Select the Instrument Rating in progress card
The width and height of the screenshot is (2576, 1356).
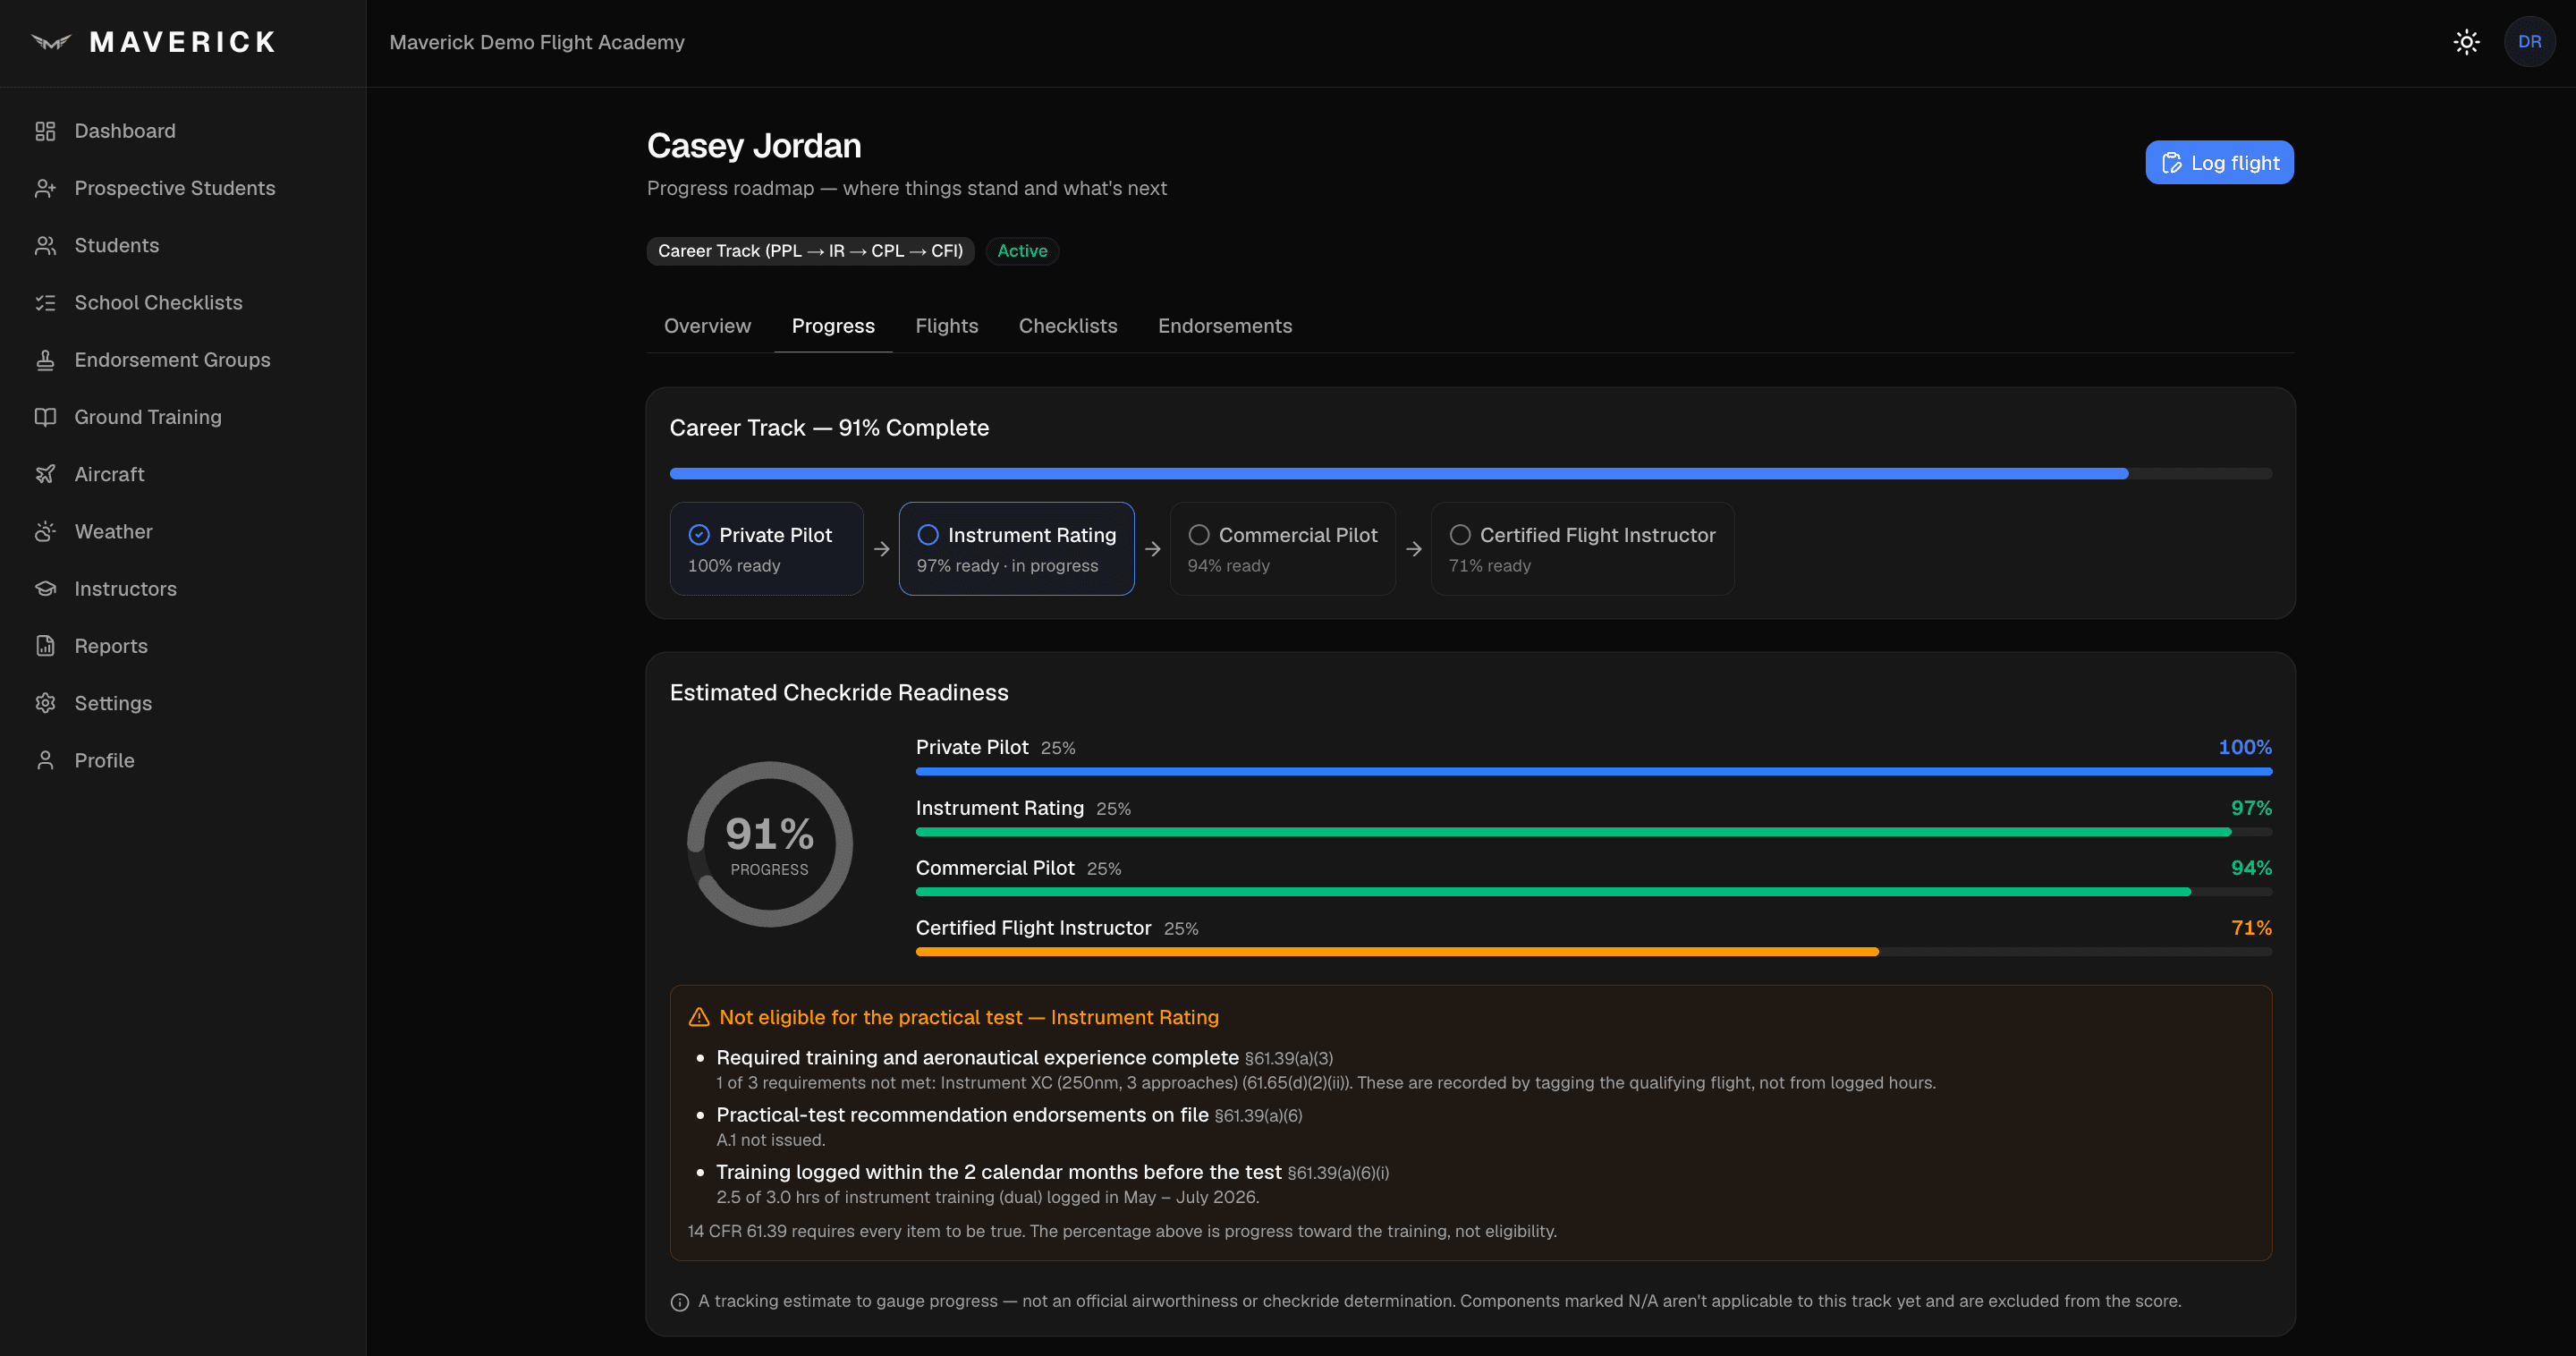click(x=1016, y=549)
